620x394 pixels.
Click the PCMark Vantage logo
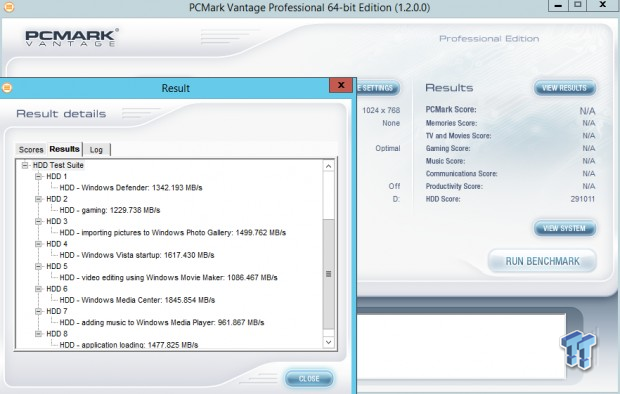72,38
